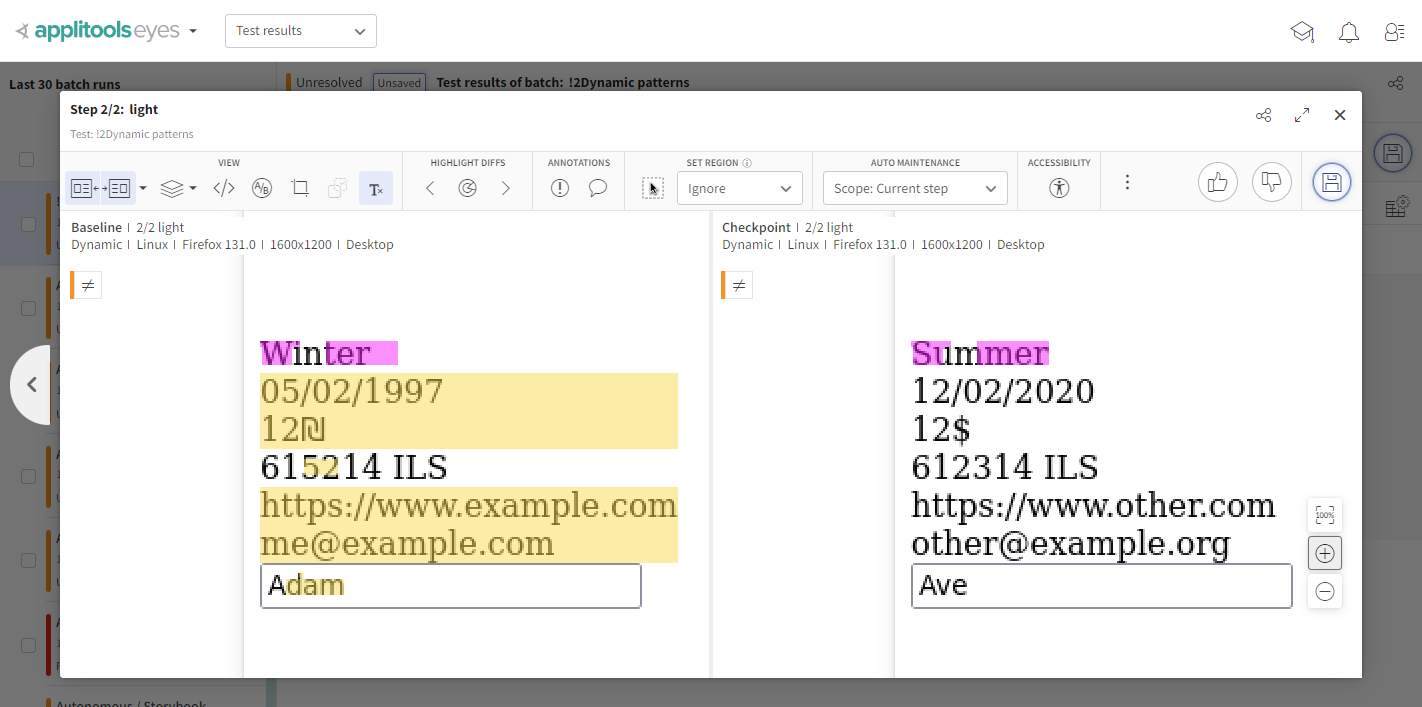Select the marquee tool under Set Region

(653, 187)
